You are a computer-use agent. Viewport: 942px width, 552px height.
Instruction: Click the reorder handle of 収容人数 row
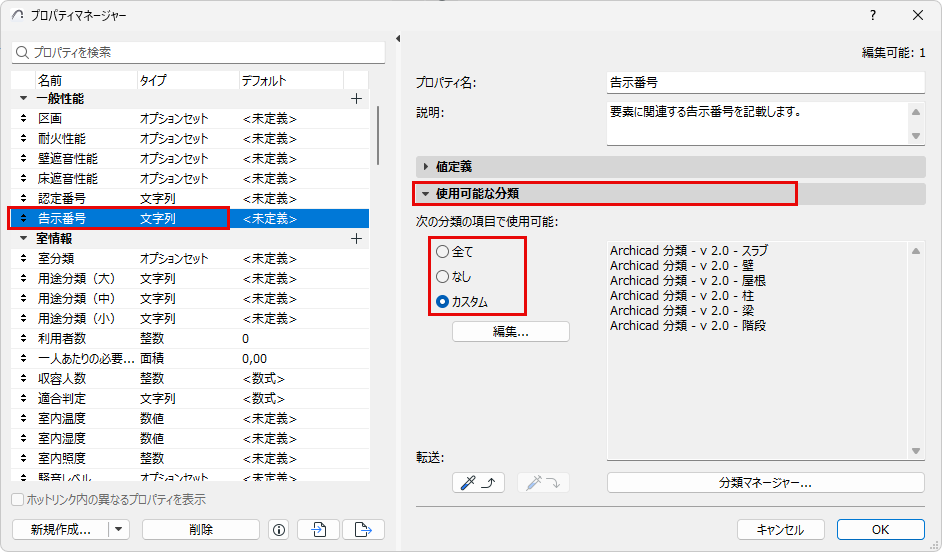tap(23, 378)
